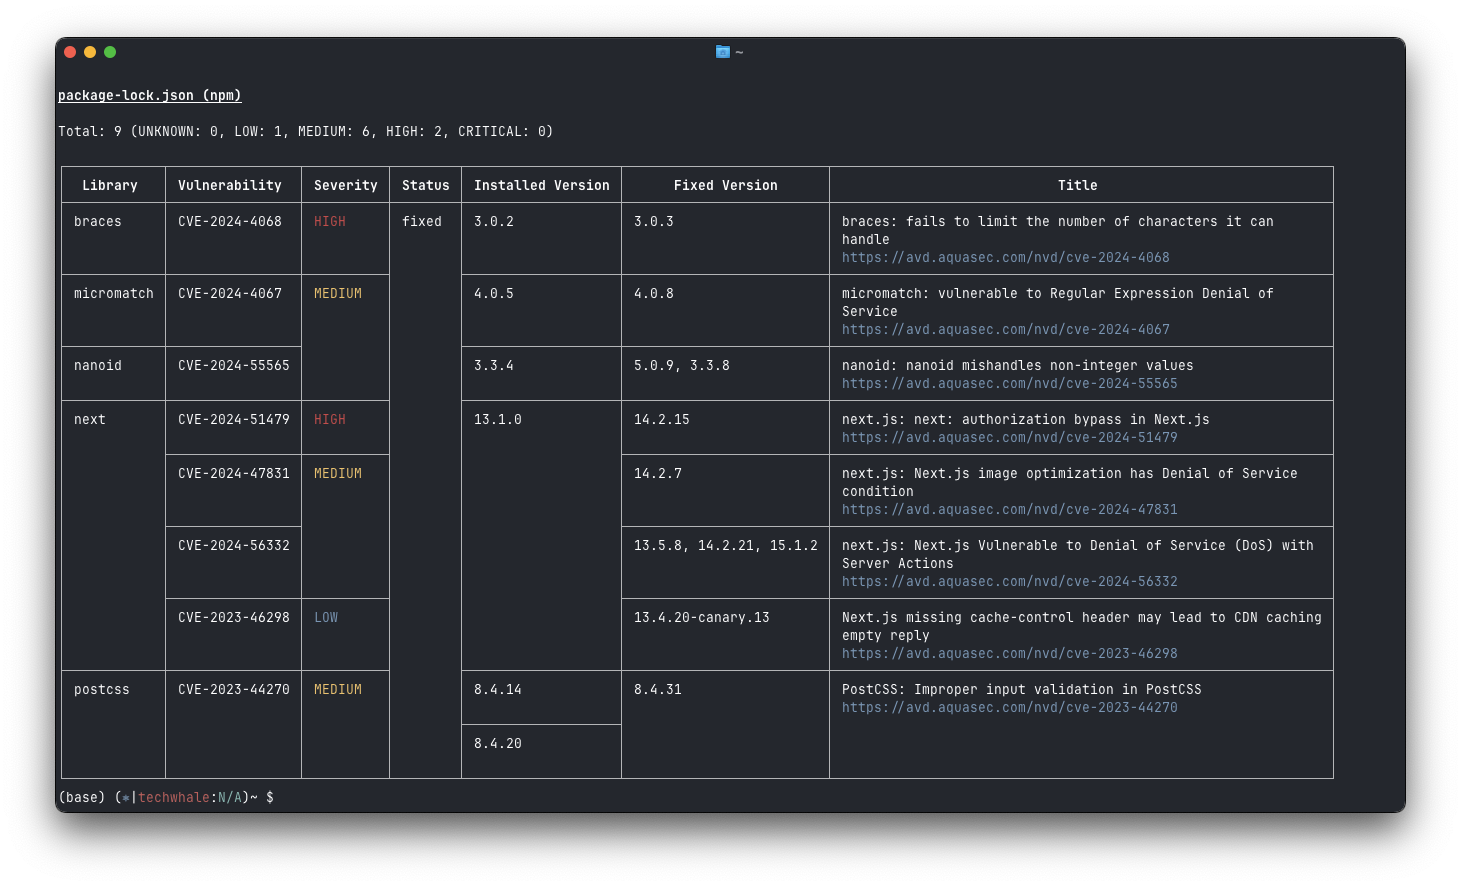Click CVE-2023-46298 in Vulnerability column

pyautogui.click(x=234, y=618)
